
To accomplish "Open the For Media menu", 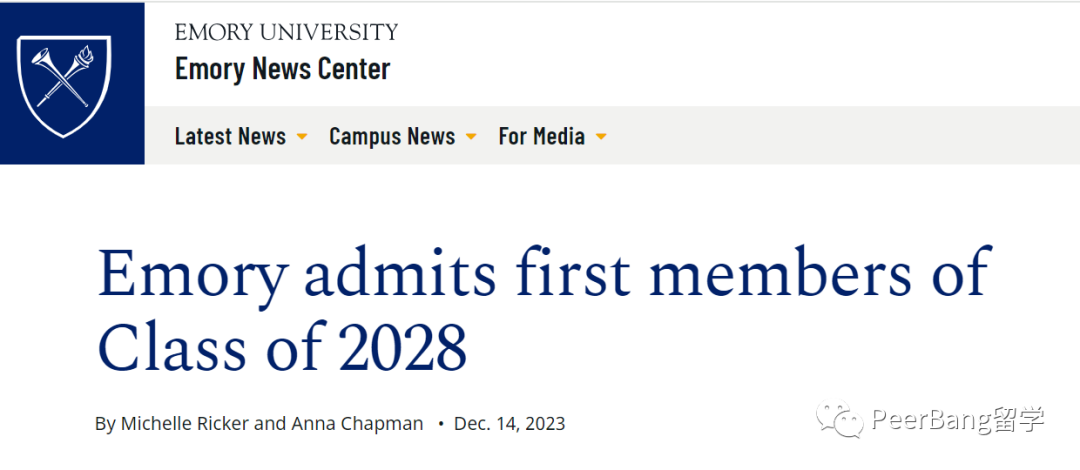I will (x=541, y=136).
